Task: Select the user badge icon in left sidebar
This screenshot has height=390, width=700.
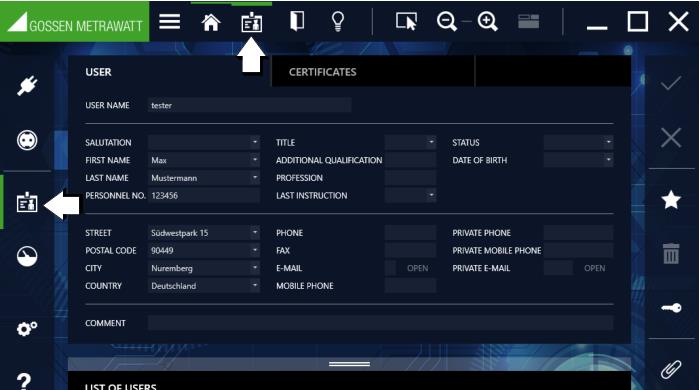Action: point(27,202)
